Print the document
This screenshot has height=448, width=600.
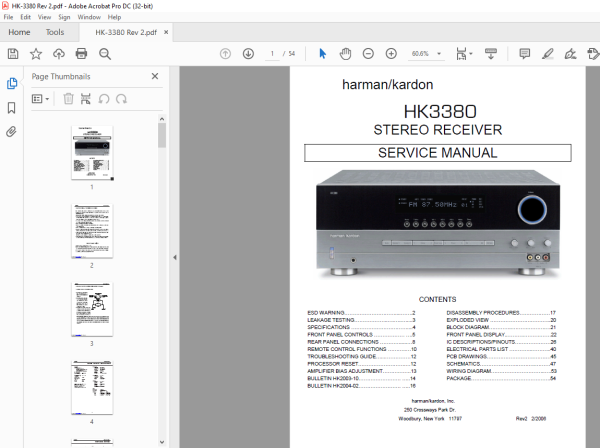point(81,54)
